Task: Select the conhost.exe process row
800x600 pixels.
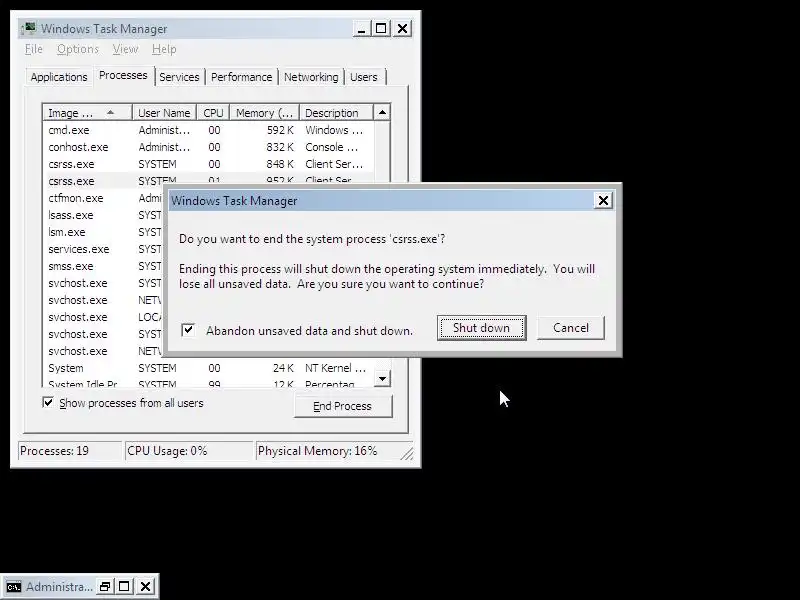Action: [x=208, y=147]
